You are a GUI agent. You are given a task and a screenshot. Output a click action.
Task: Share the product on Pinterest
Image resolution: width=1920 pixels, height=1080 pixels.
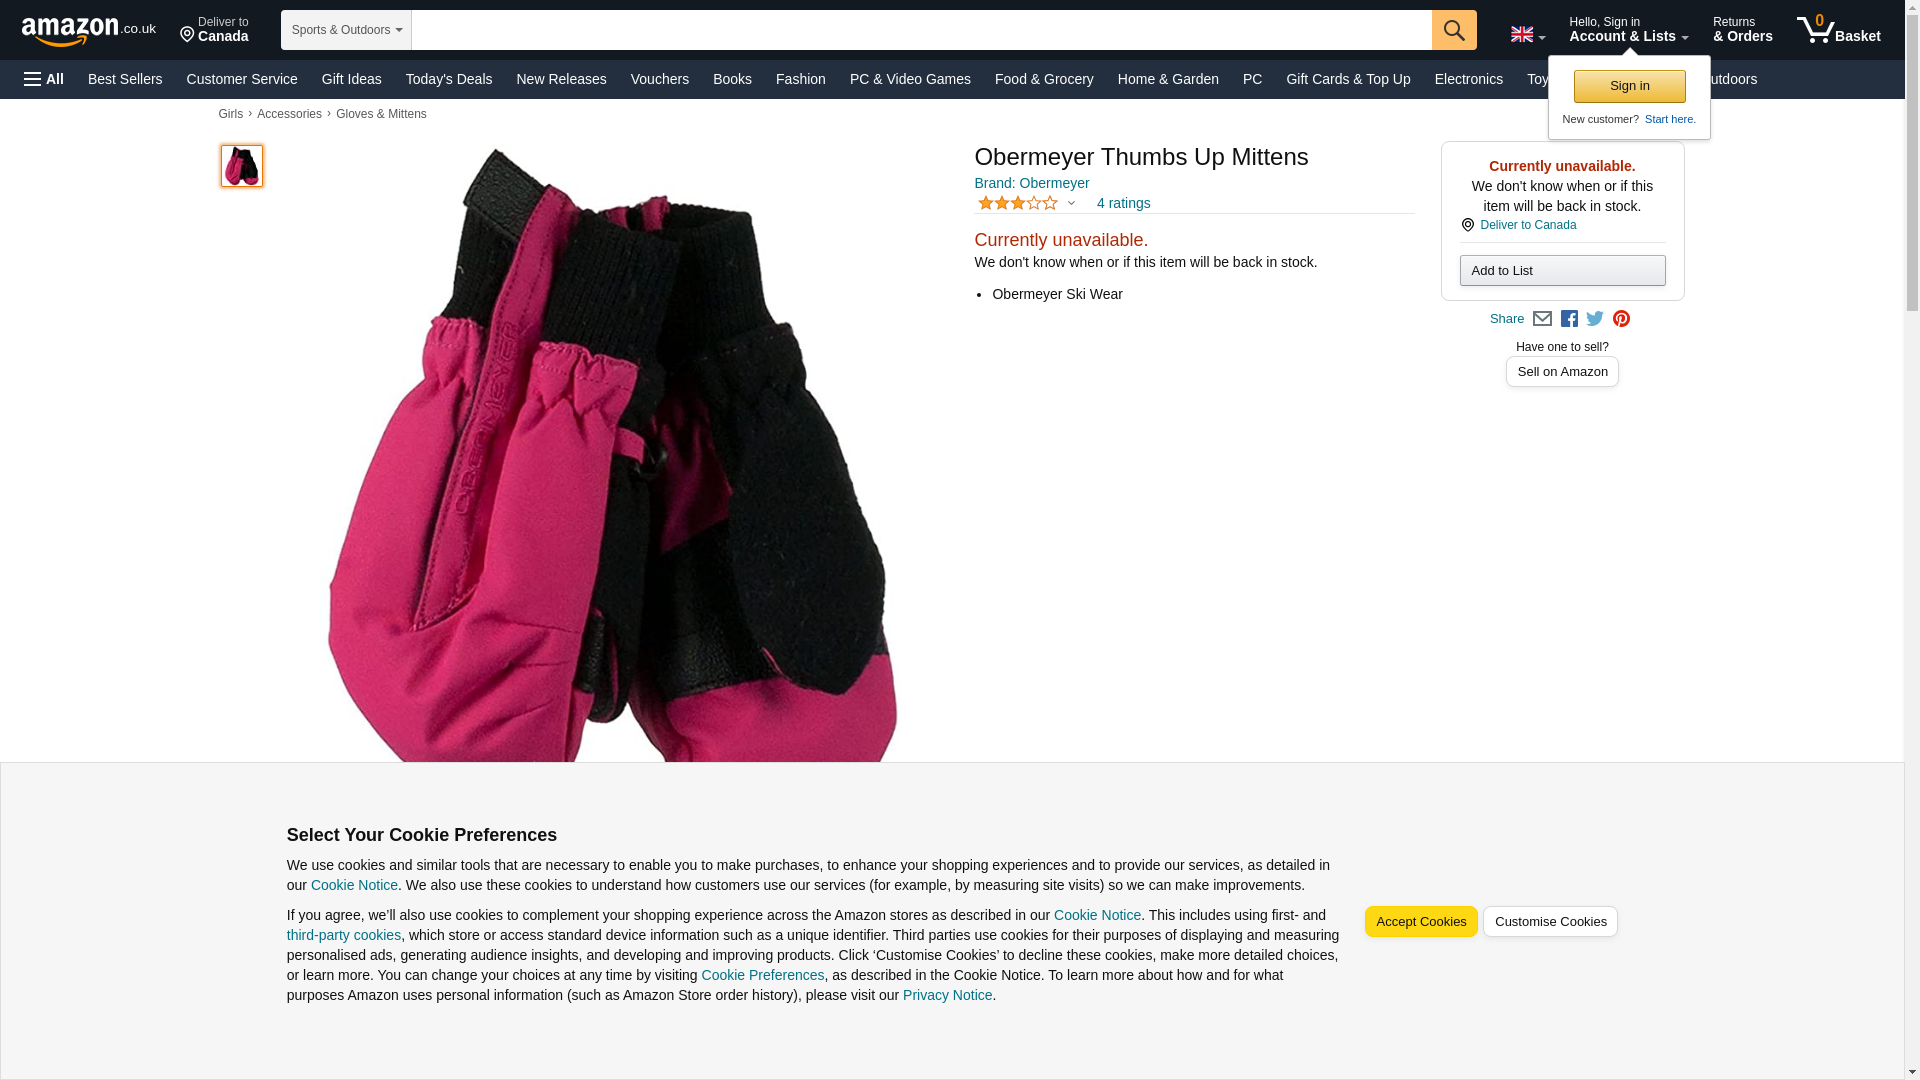1621,319
